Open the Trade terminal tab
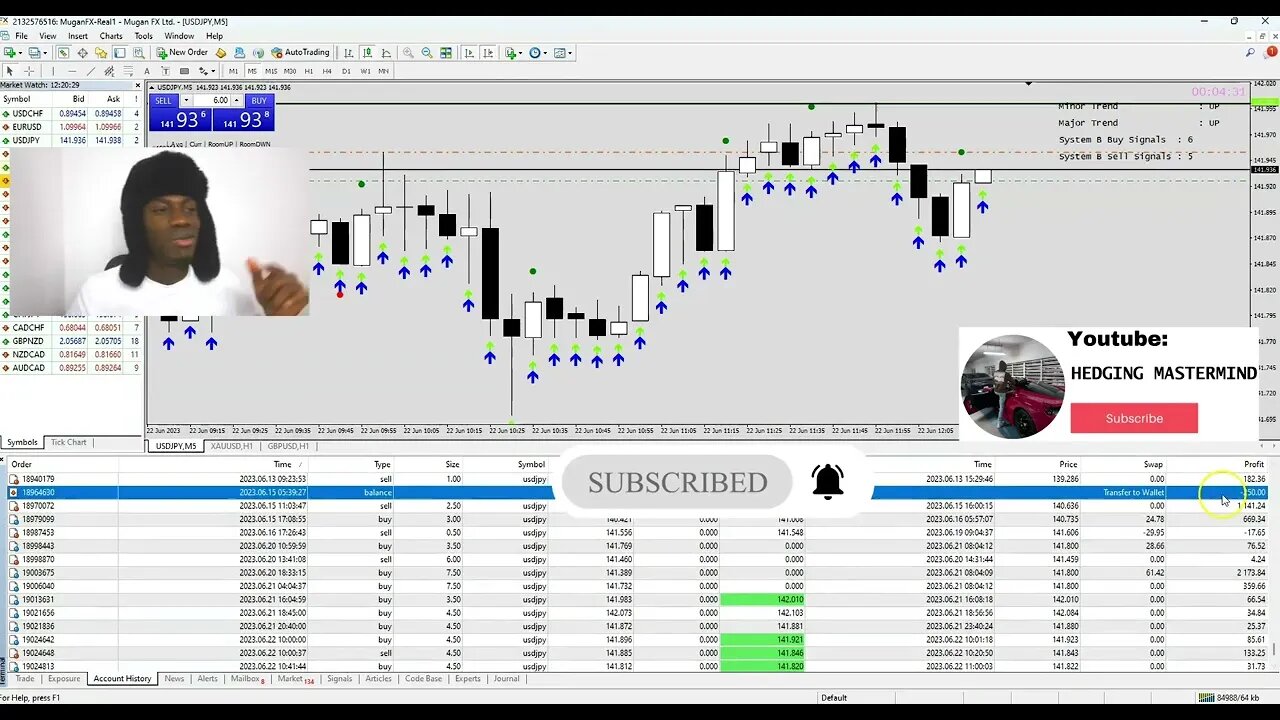The height and width of the screenshot is (720, 1280). coord(24,679)
